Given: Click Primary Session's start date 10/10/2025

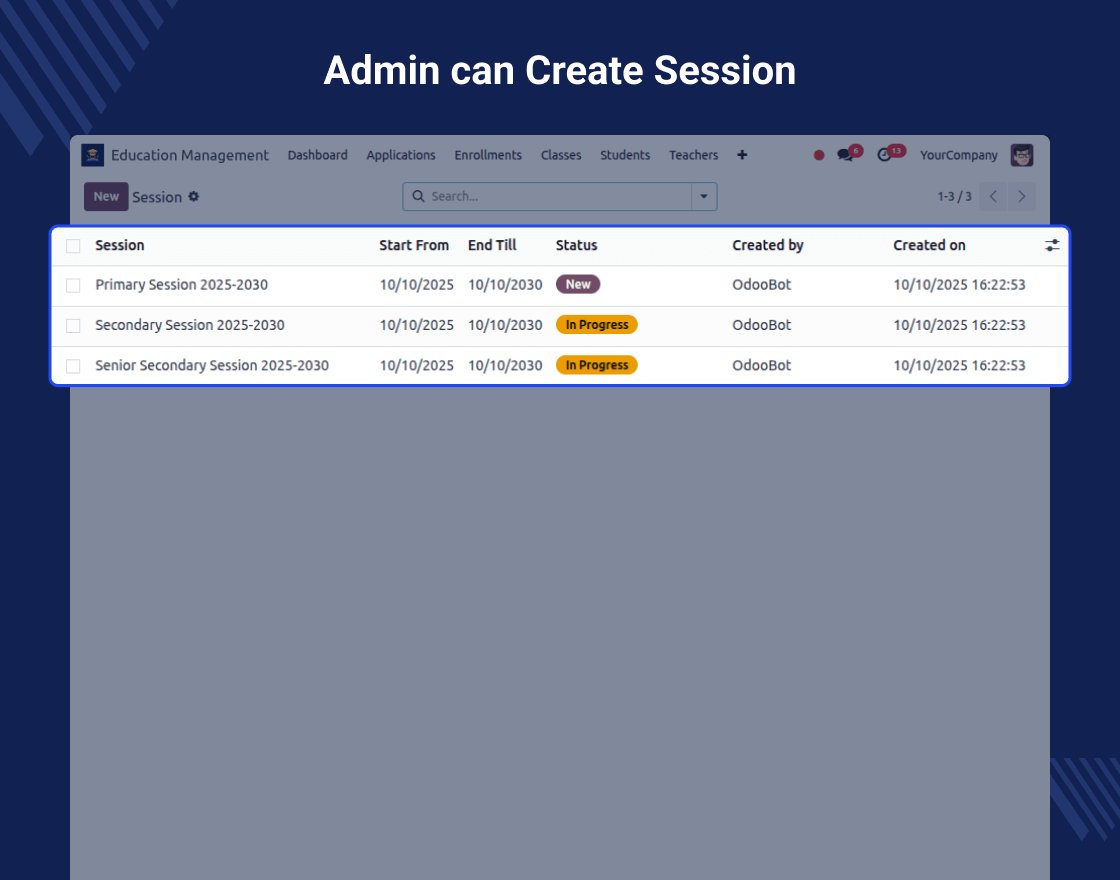Looking at the screenshot, I should [416, 284].
